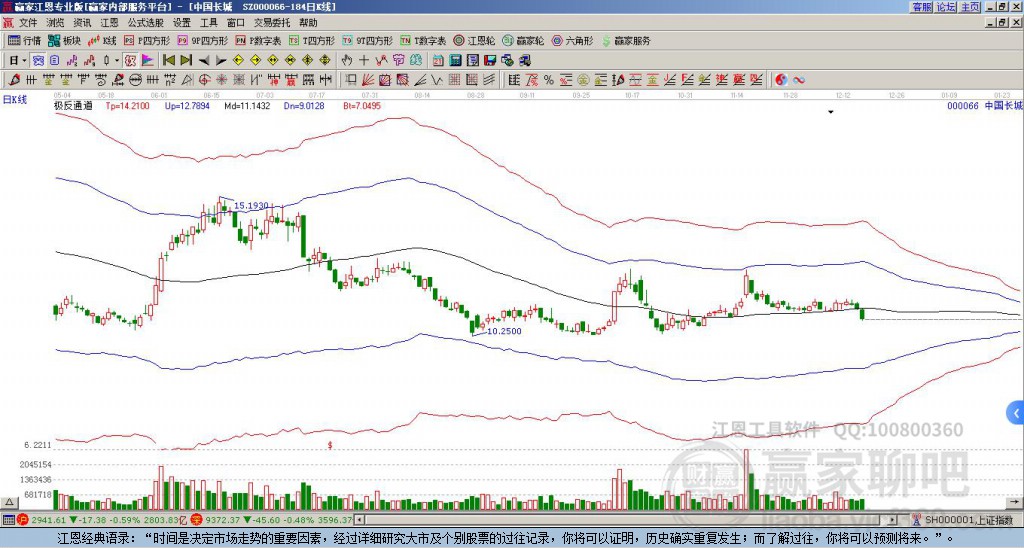Viewport: 1024px width, 548px height.
Task: Open the 交易委托 menu
Action: (272, 23)
